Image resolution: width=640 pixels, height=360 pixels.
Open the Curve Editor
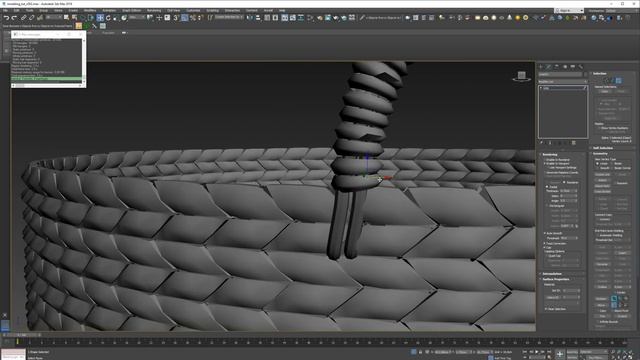(293, 18)
